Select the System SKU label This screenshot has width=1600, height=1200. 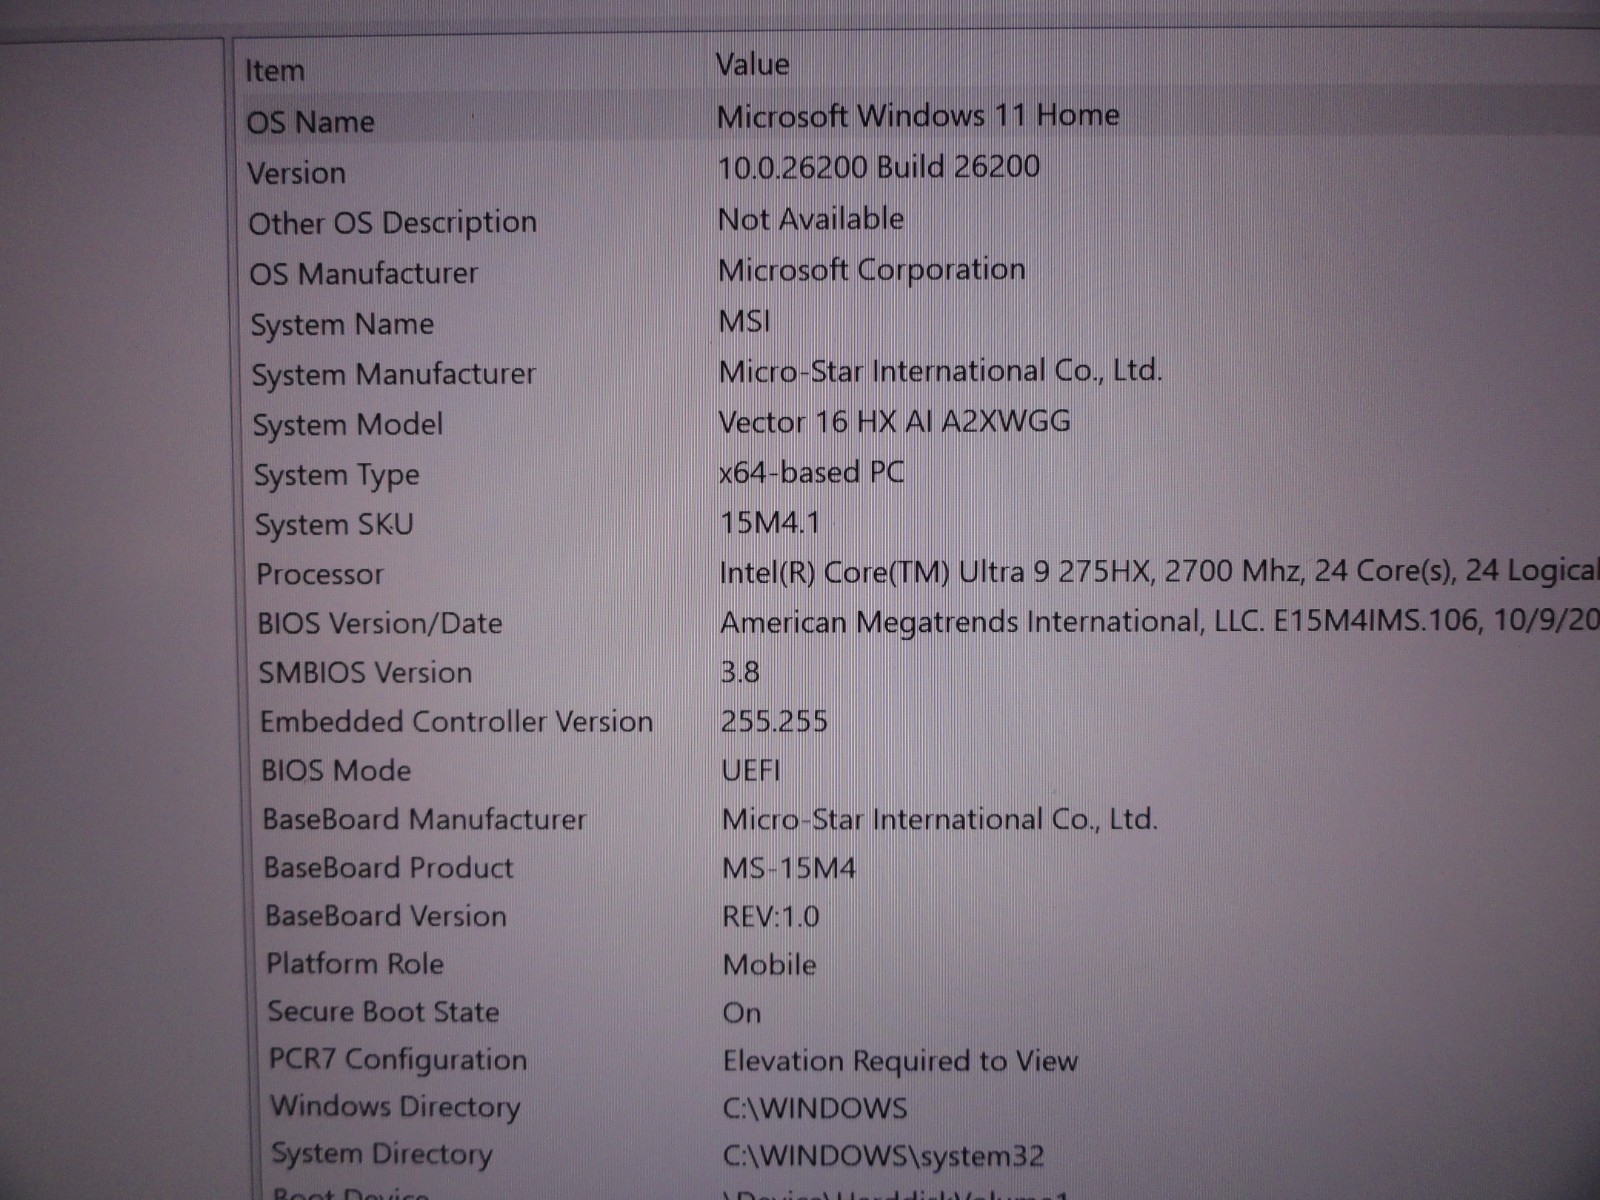click(334, 525)
